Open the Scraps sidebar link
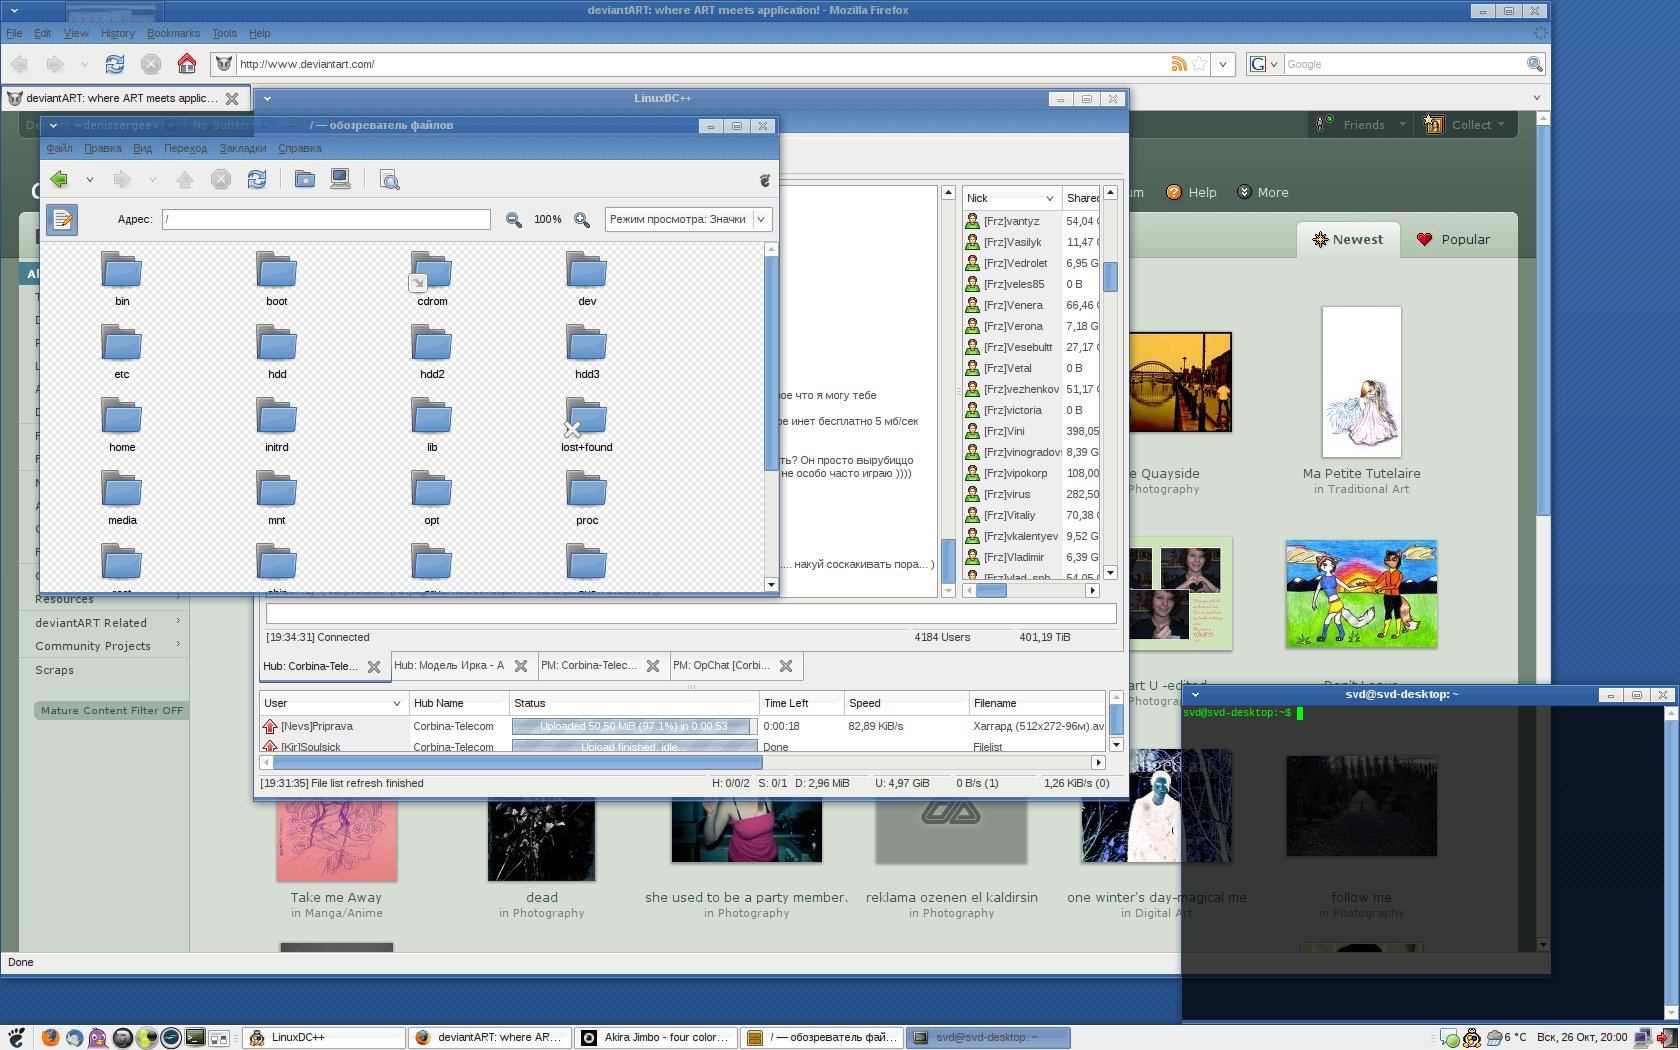 (55, 670)
